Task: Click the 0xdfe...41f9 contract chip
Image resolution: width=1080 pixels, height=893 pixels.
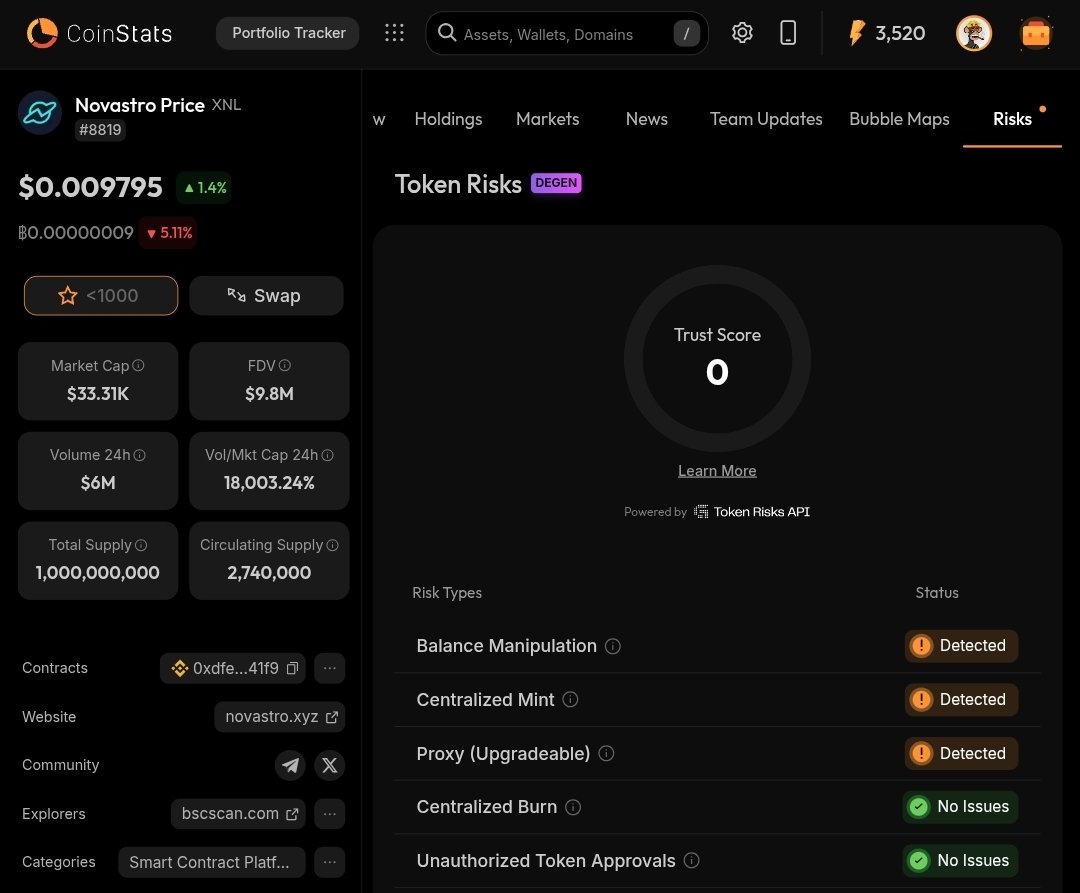Action: click(x=233, y=668)
